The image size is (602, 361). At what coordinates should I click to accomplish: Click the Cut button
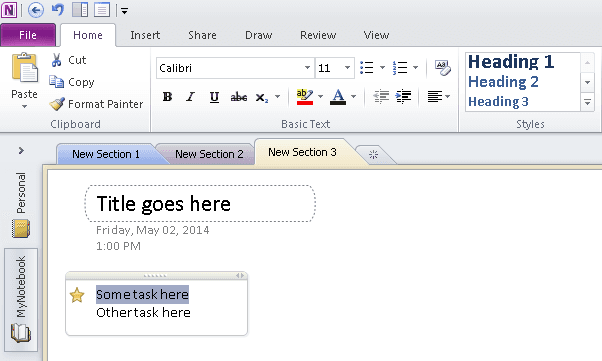pyautogui.click(x=68, y=60)
